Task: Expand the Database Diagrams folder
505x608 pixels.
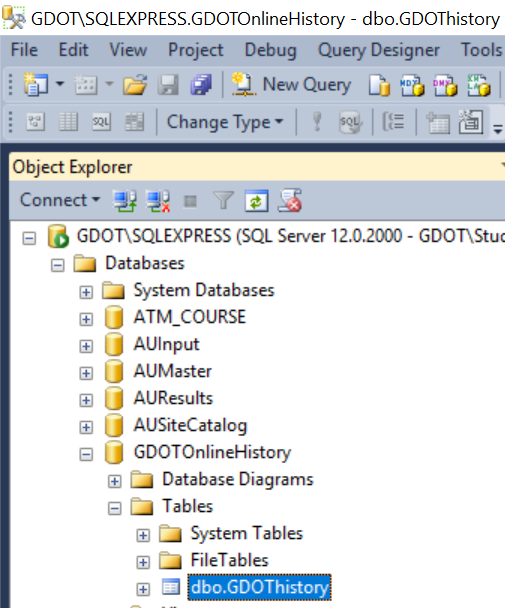Action: pyautogui.click(x=114, y=481)
